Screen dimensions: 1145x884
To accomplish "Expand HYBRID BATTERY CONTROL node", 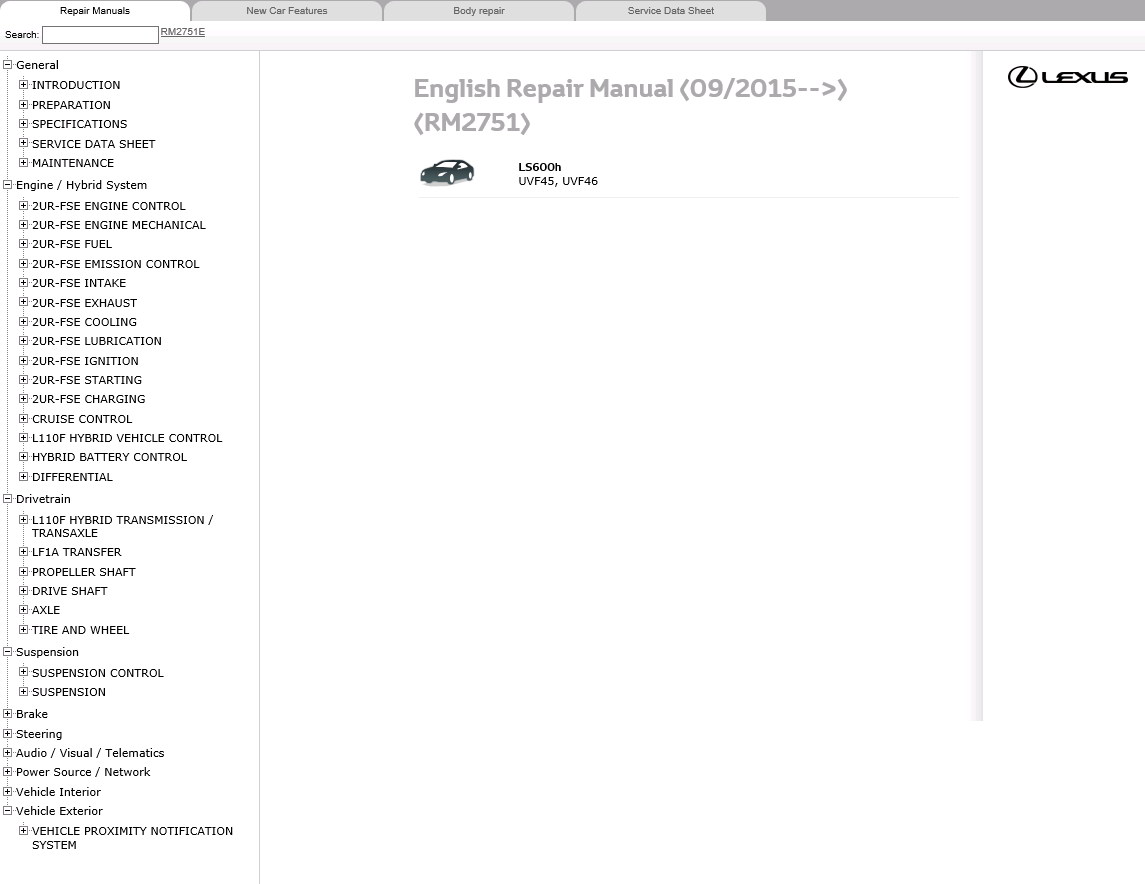I will [23, 456].
